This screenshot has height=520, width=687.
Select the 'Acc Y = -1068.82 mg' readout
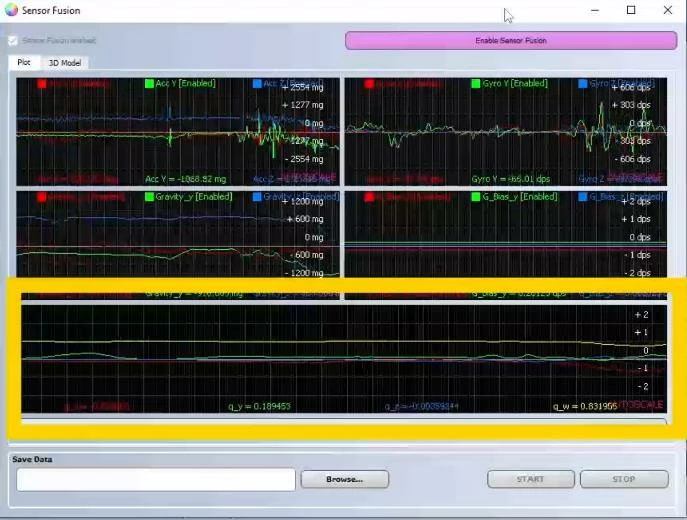(186, 179)
